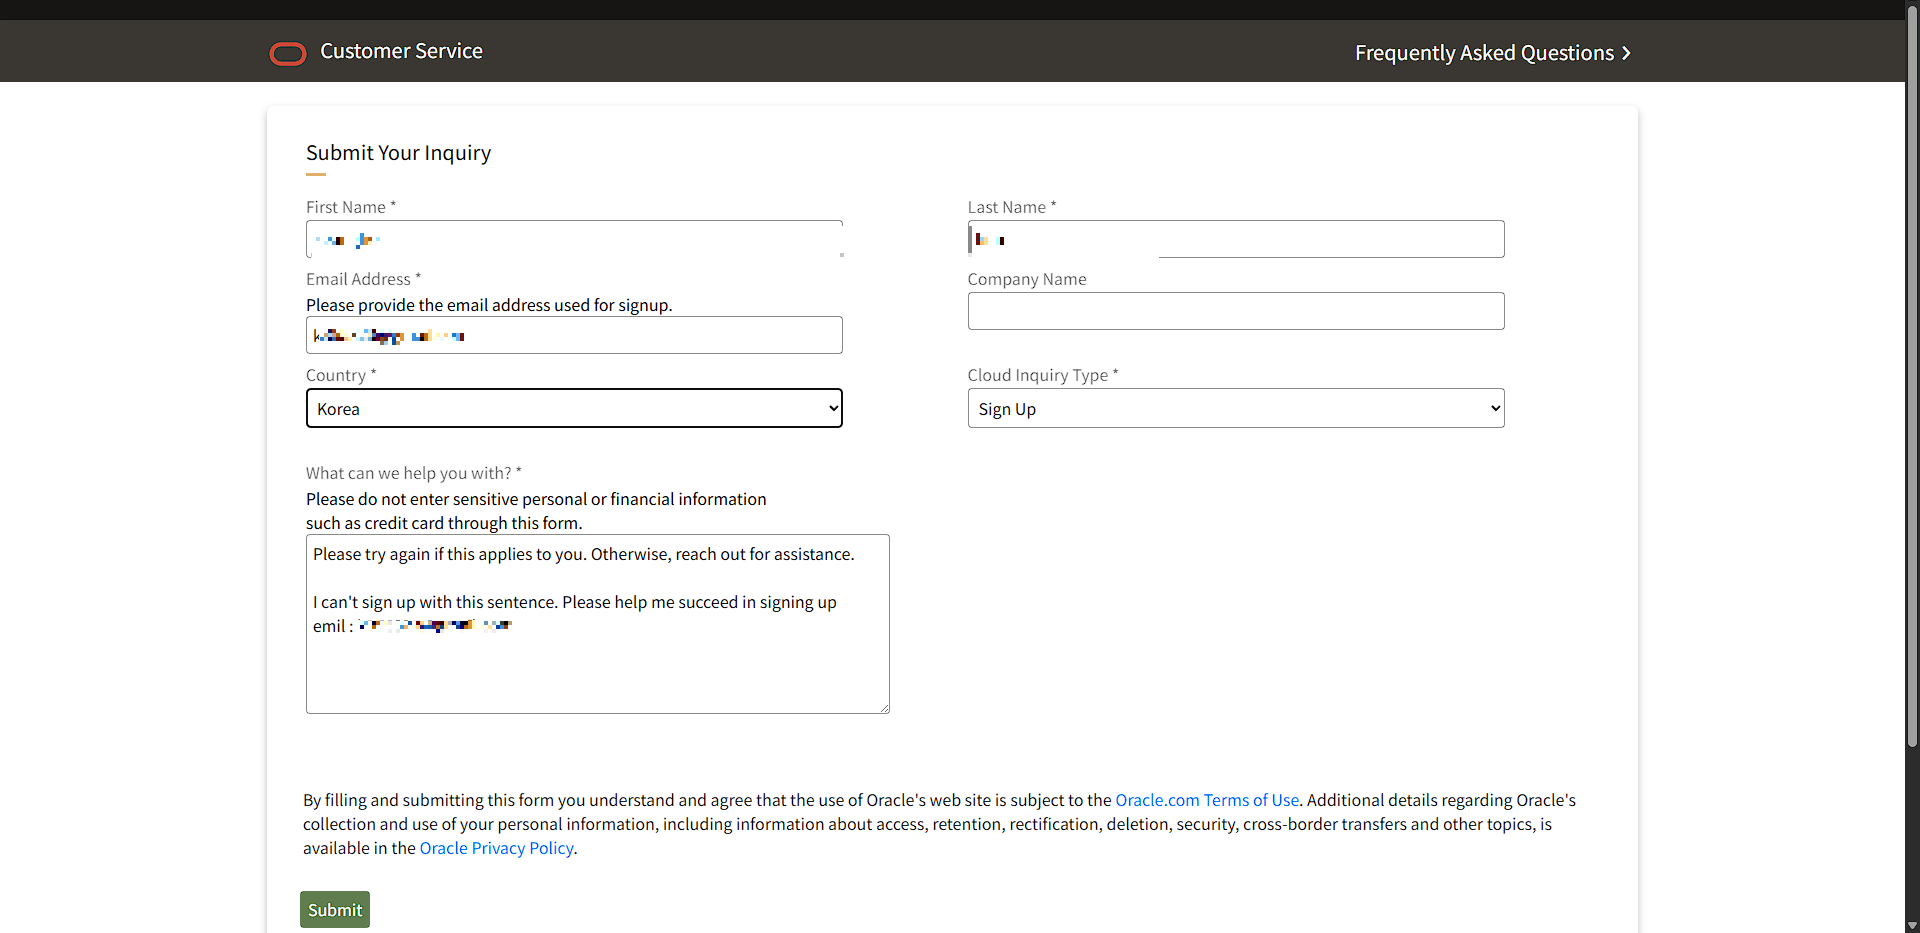
Task: Click into the 'What can we help you with' textarea
Action: (598, 624)
